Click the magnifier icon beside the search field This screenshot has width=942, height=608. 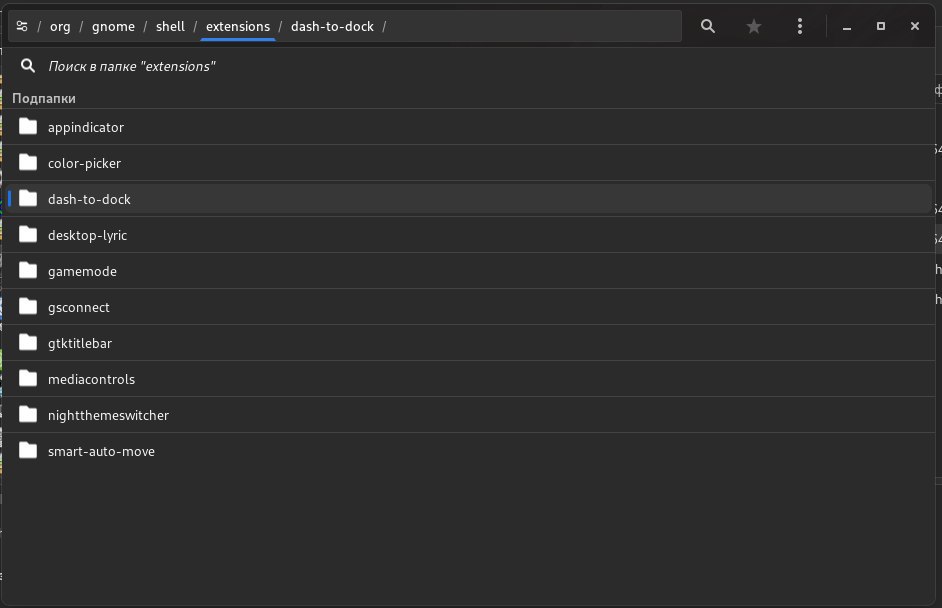pyautogui.click(x=28, y=65)
